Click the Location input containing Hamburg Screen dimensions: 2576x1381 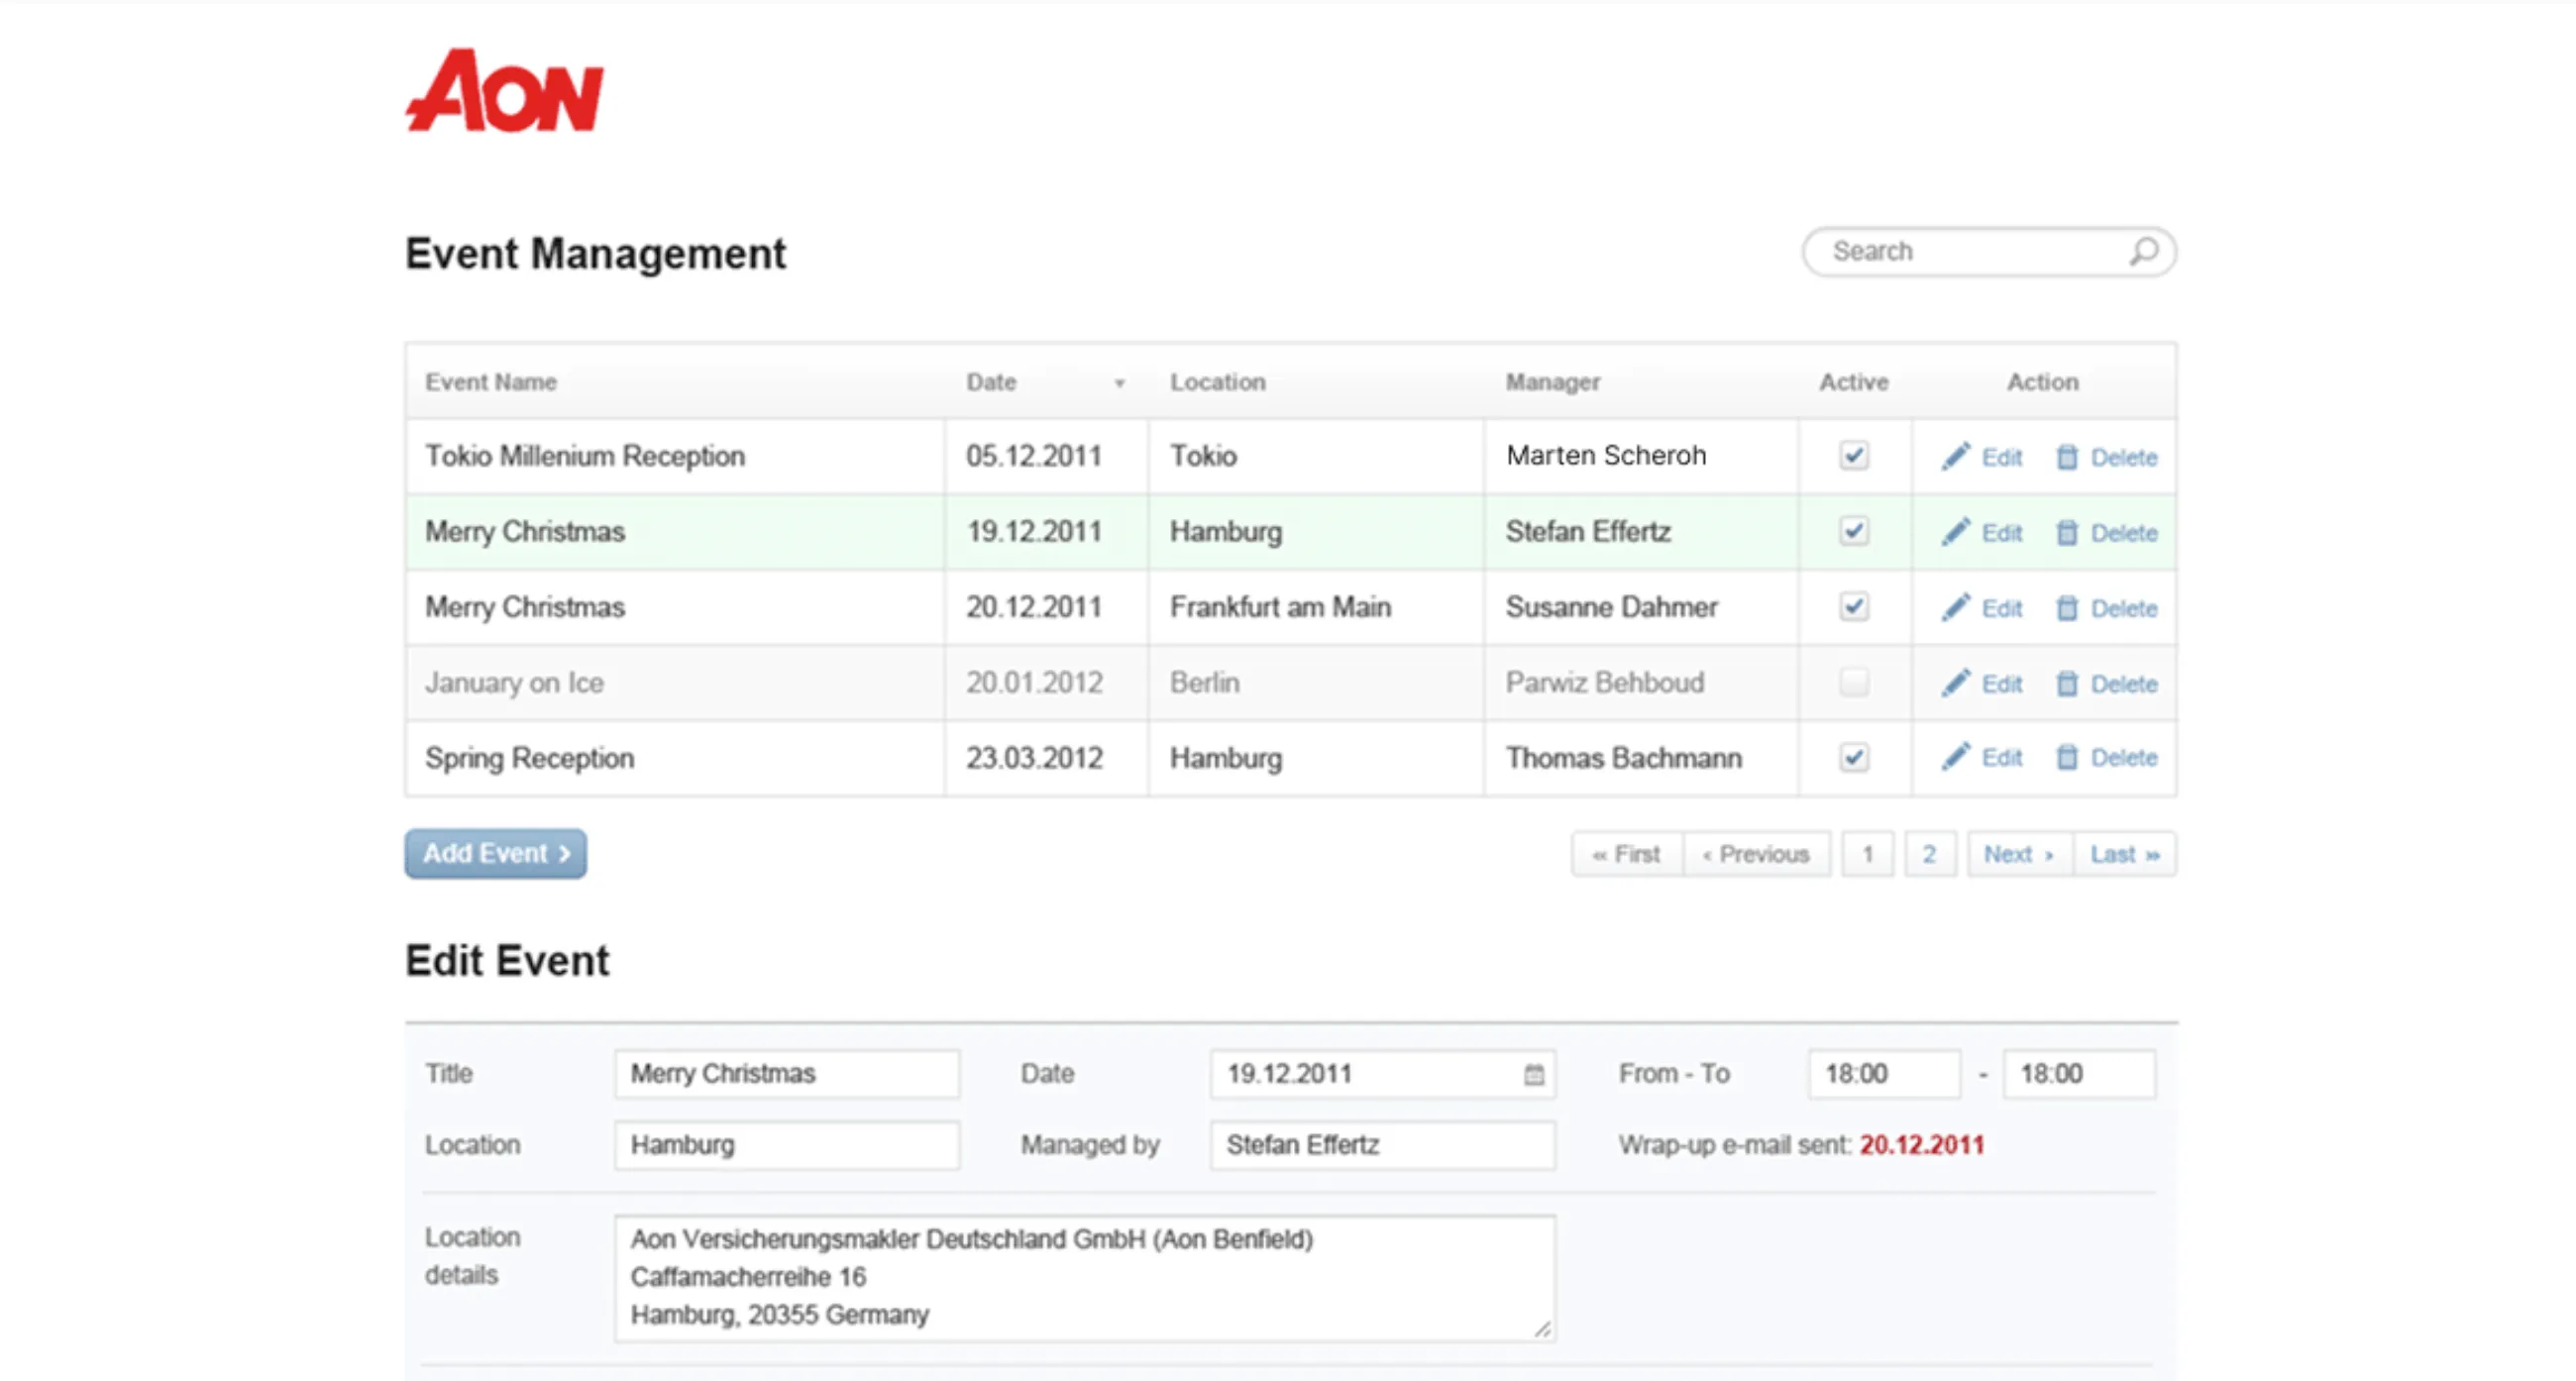point(787,1145)
